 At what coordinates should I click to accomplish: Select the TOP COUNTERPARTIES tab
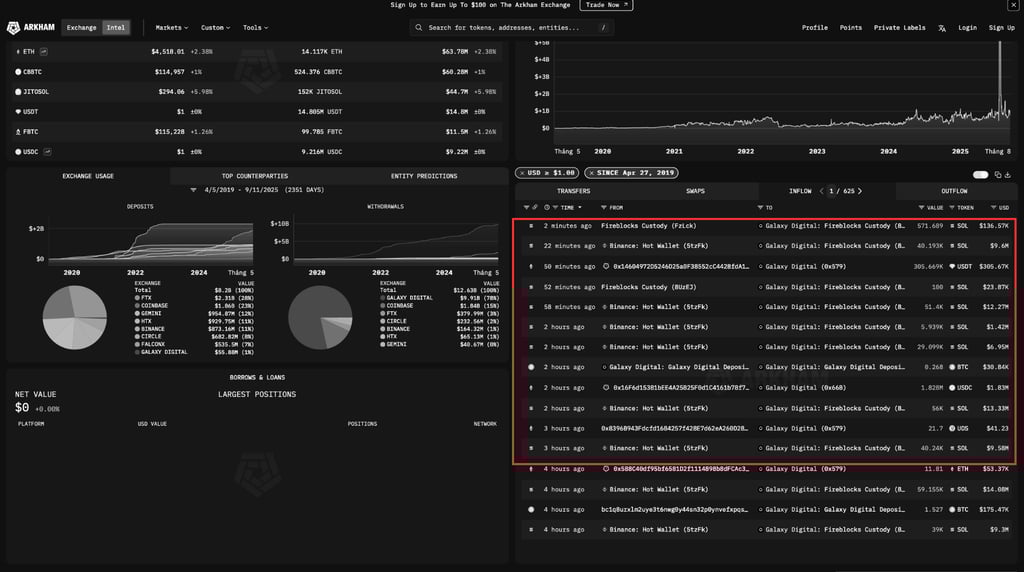(x=255, y=176)
